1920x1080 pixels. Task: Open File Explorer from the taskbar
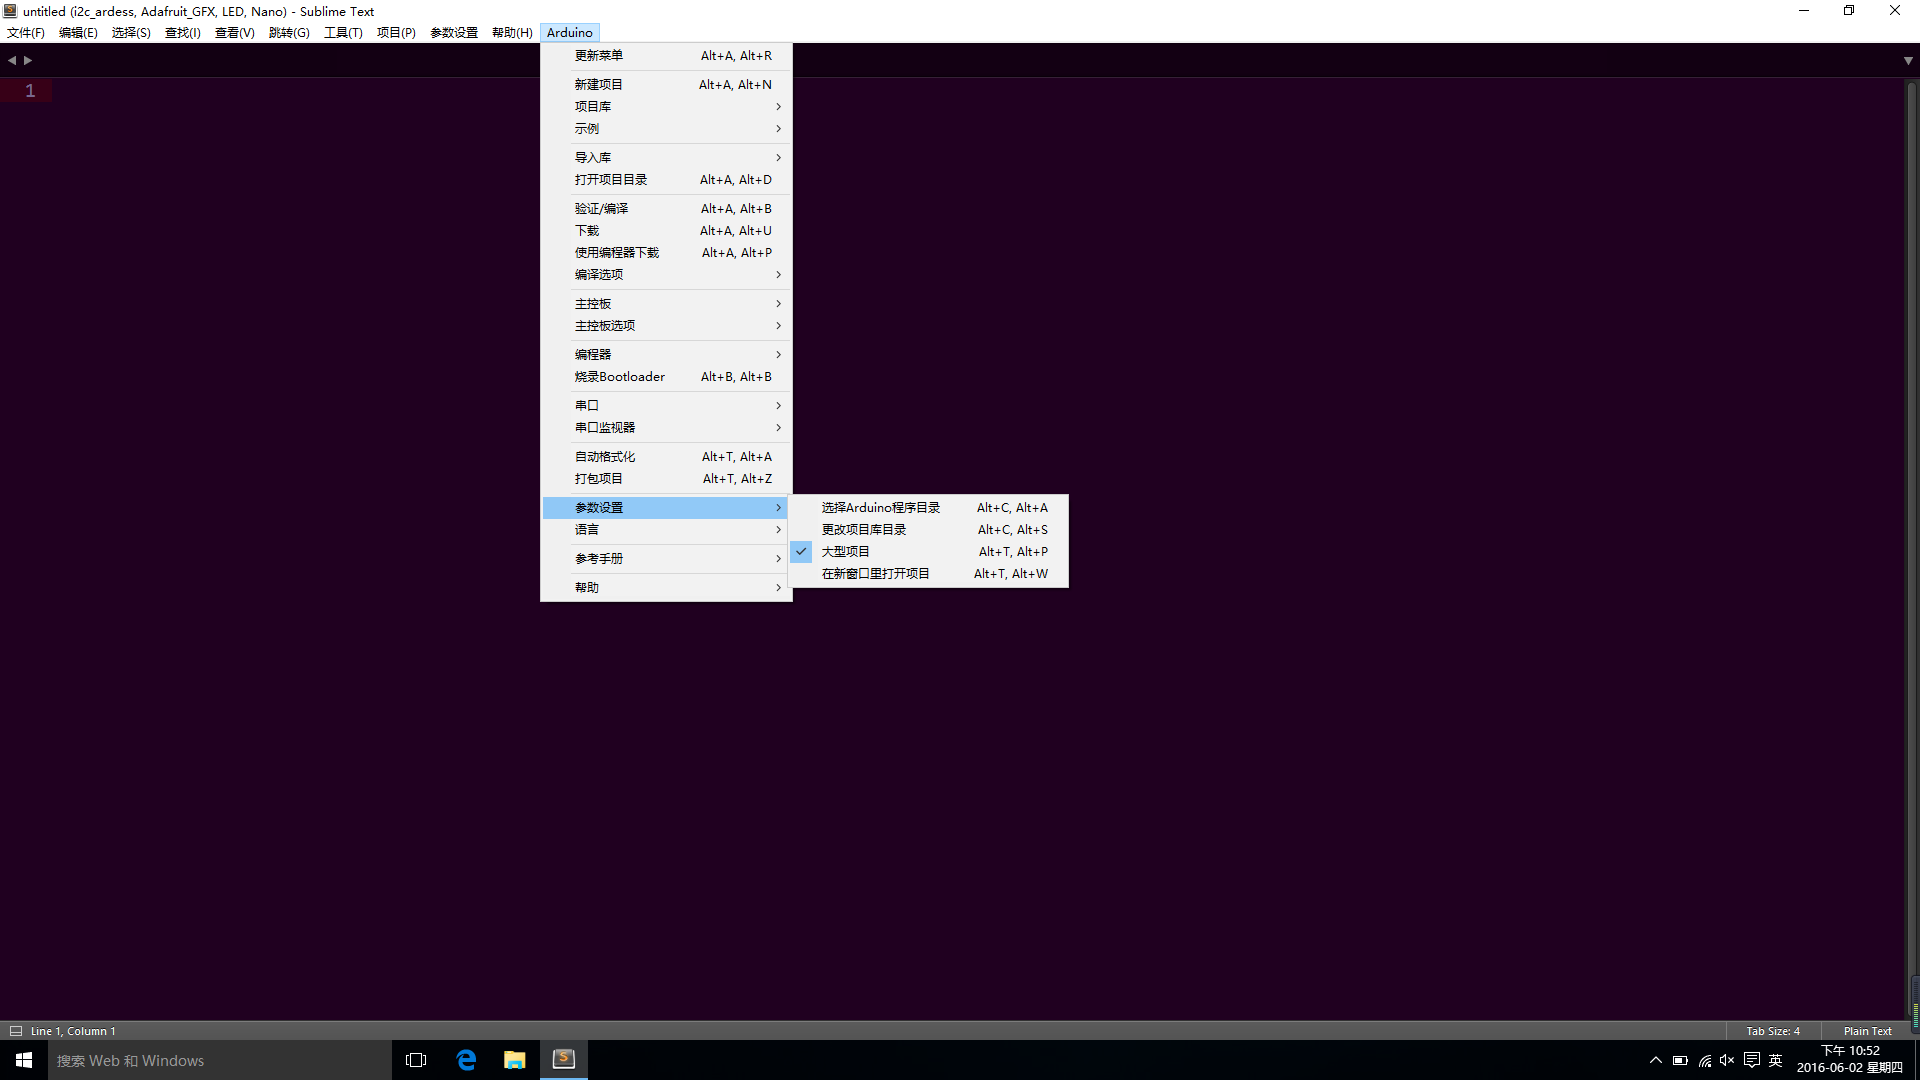[515, 1060]
